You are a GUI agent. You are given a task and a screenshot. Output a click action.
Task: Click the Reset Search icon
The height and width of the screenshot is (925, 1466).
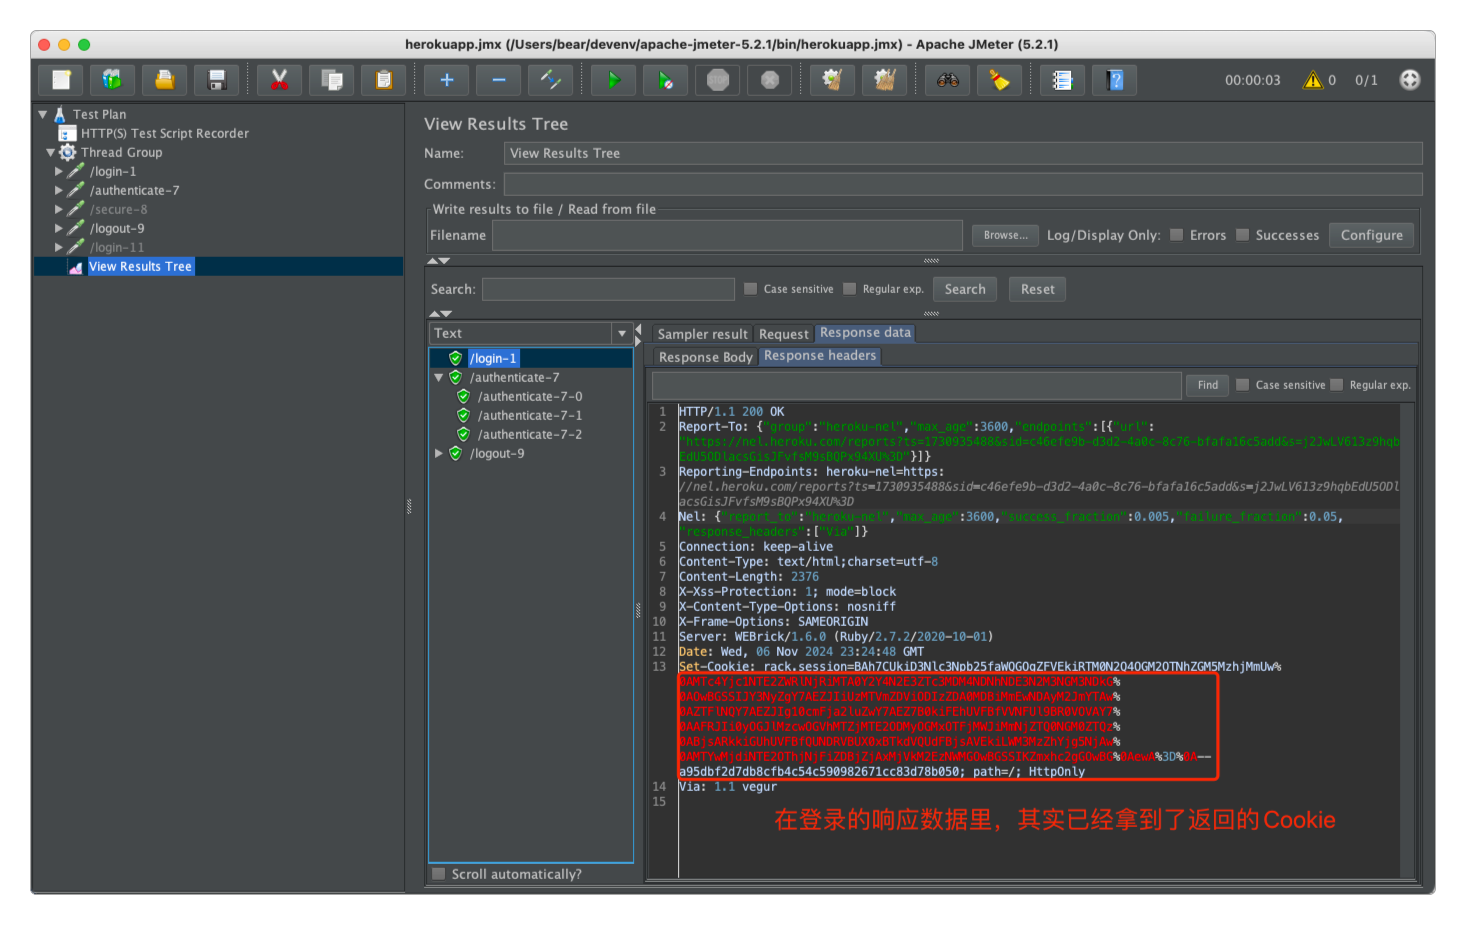coord(999,80)
